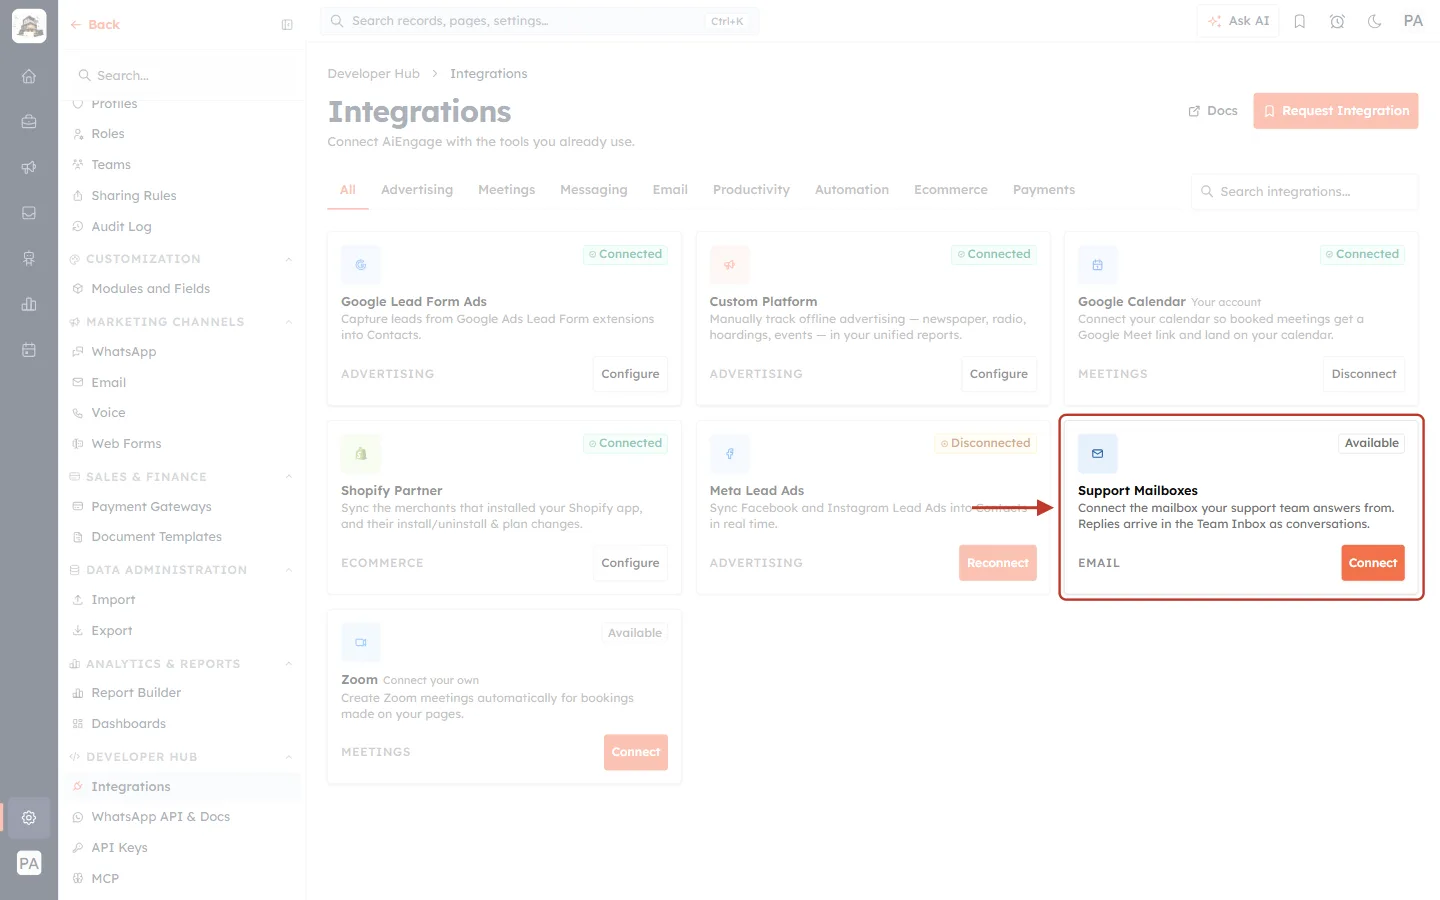Click Request Integration button
Image resolution: width=1440 pixels, height=900 pixels.
[1336, 111]
